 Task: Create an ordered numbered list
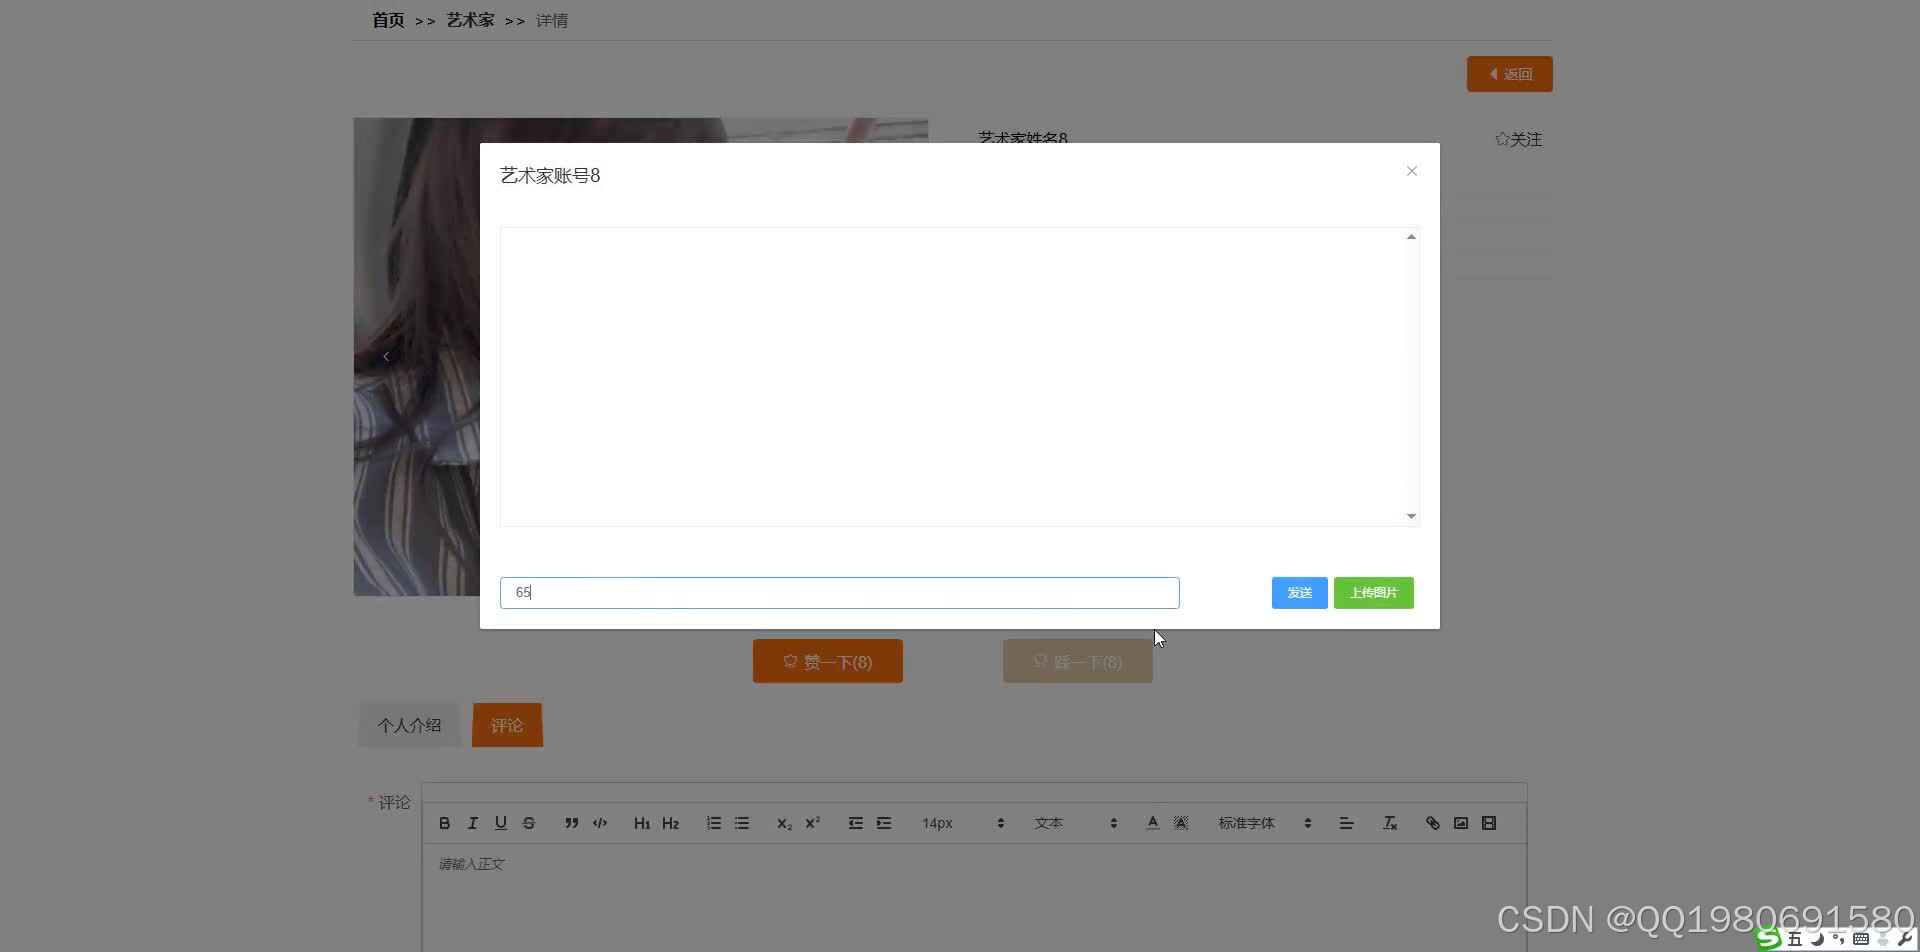[714, 823]
